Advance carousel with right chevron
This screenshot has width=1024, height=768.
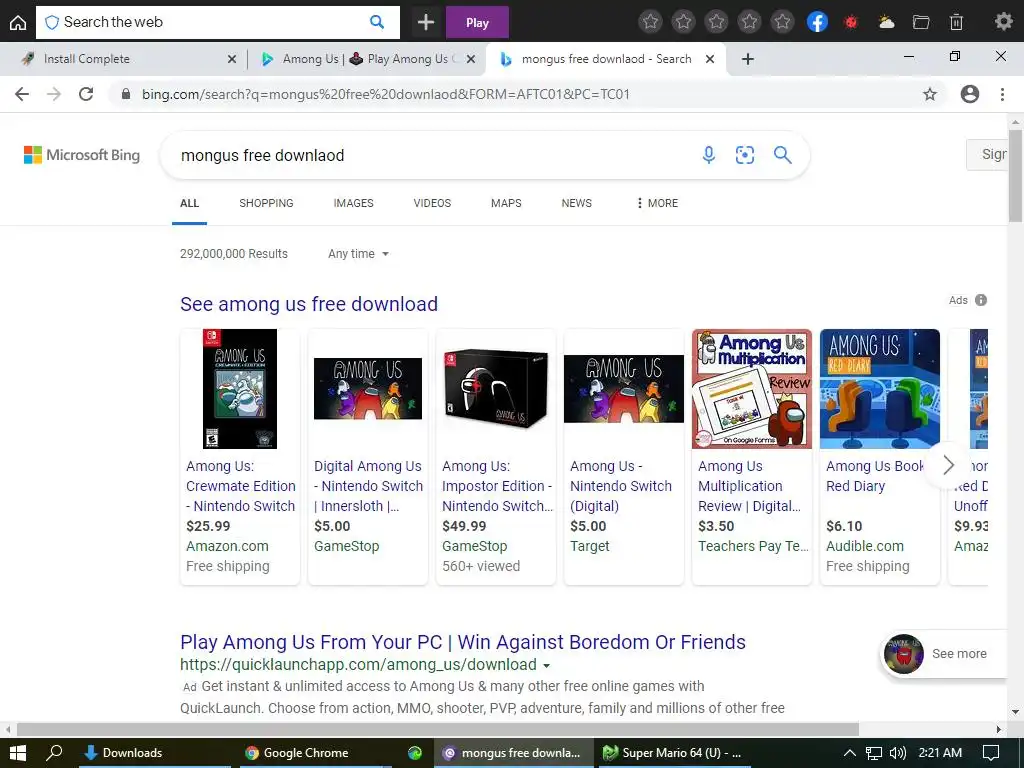(x=948, y=465)
